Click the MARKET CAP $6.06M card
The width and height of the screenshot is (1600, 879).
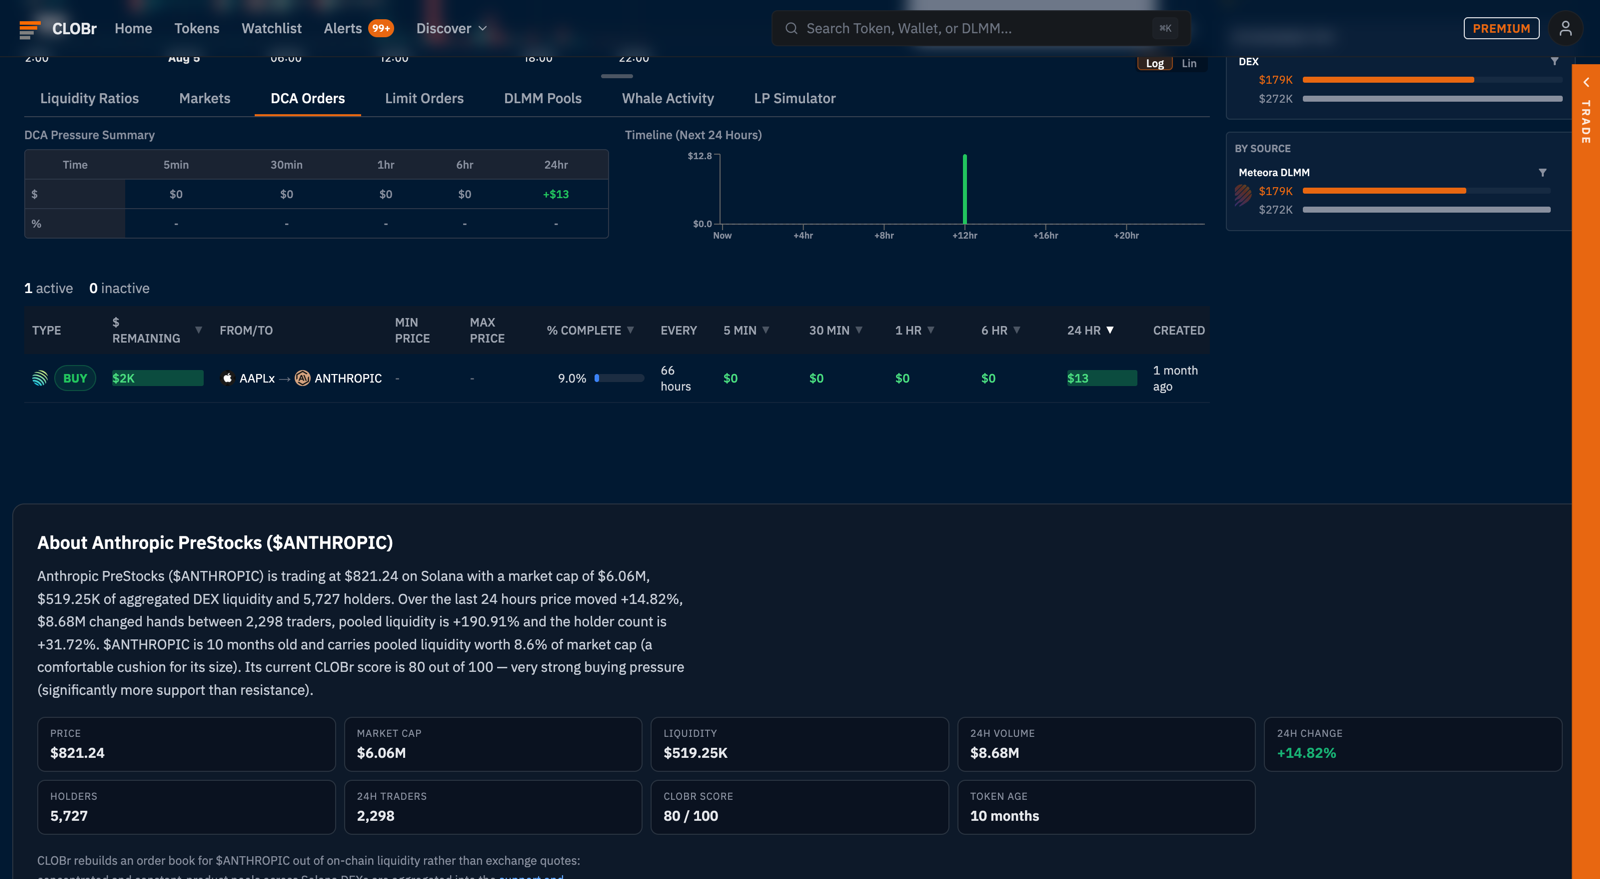coord(493,744)
